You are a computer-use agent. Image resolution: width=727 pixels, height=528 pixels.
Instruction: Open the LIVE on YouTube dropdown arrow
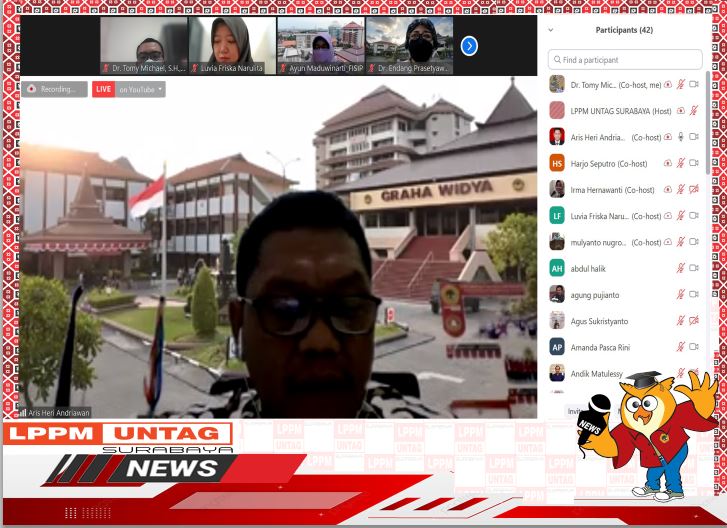[160, 89]
